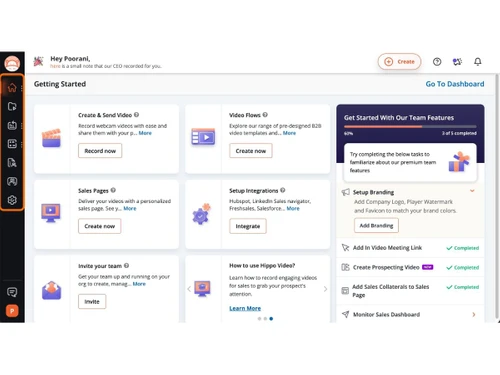Viewport: 500px width, 375px height.
Task: Click the Record now button
Action: (x=100, y=151)
